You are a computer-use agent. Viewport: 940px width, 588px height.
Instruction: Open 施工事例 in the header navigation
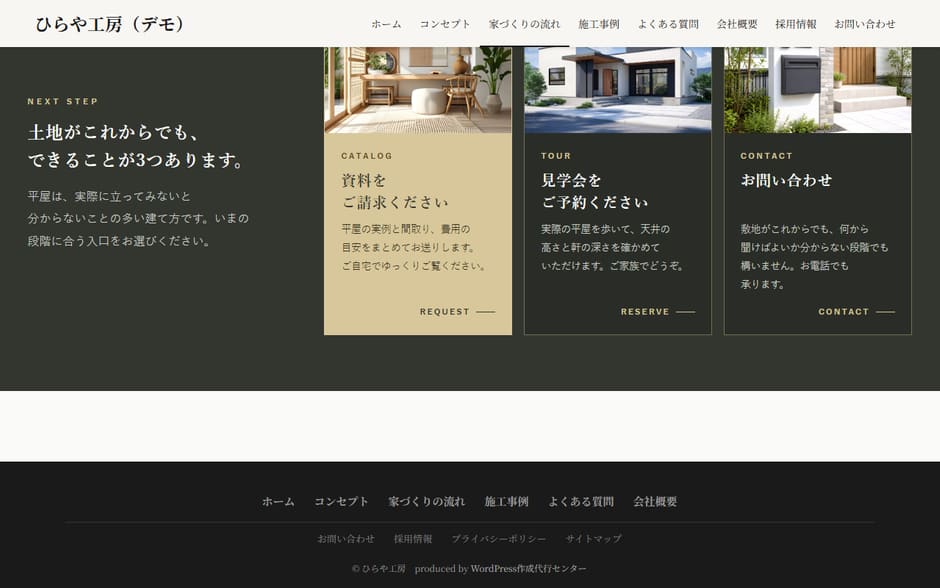coord(599,24)
